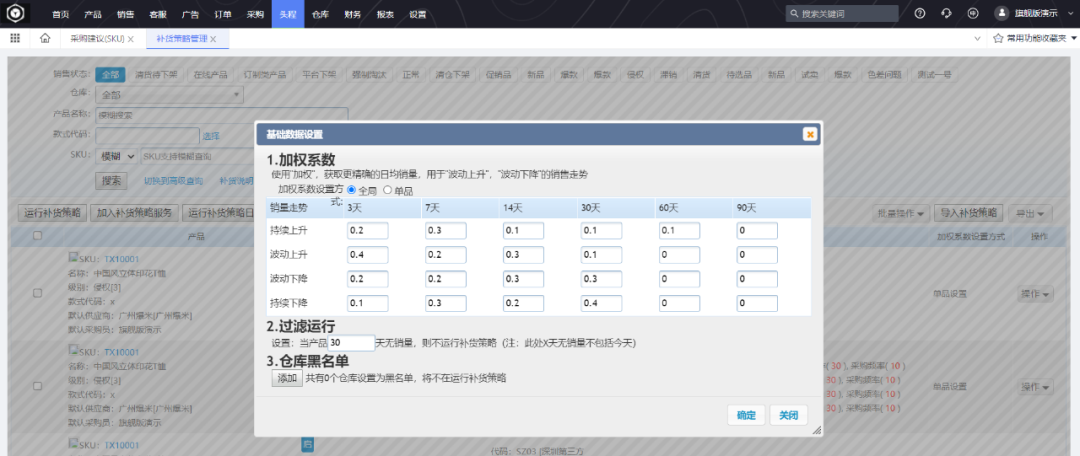Click 添加 to add warehouse blacklist
The image size is (1080, 456).
coord(287,378)
